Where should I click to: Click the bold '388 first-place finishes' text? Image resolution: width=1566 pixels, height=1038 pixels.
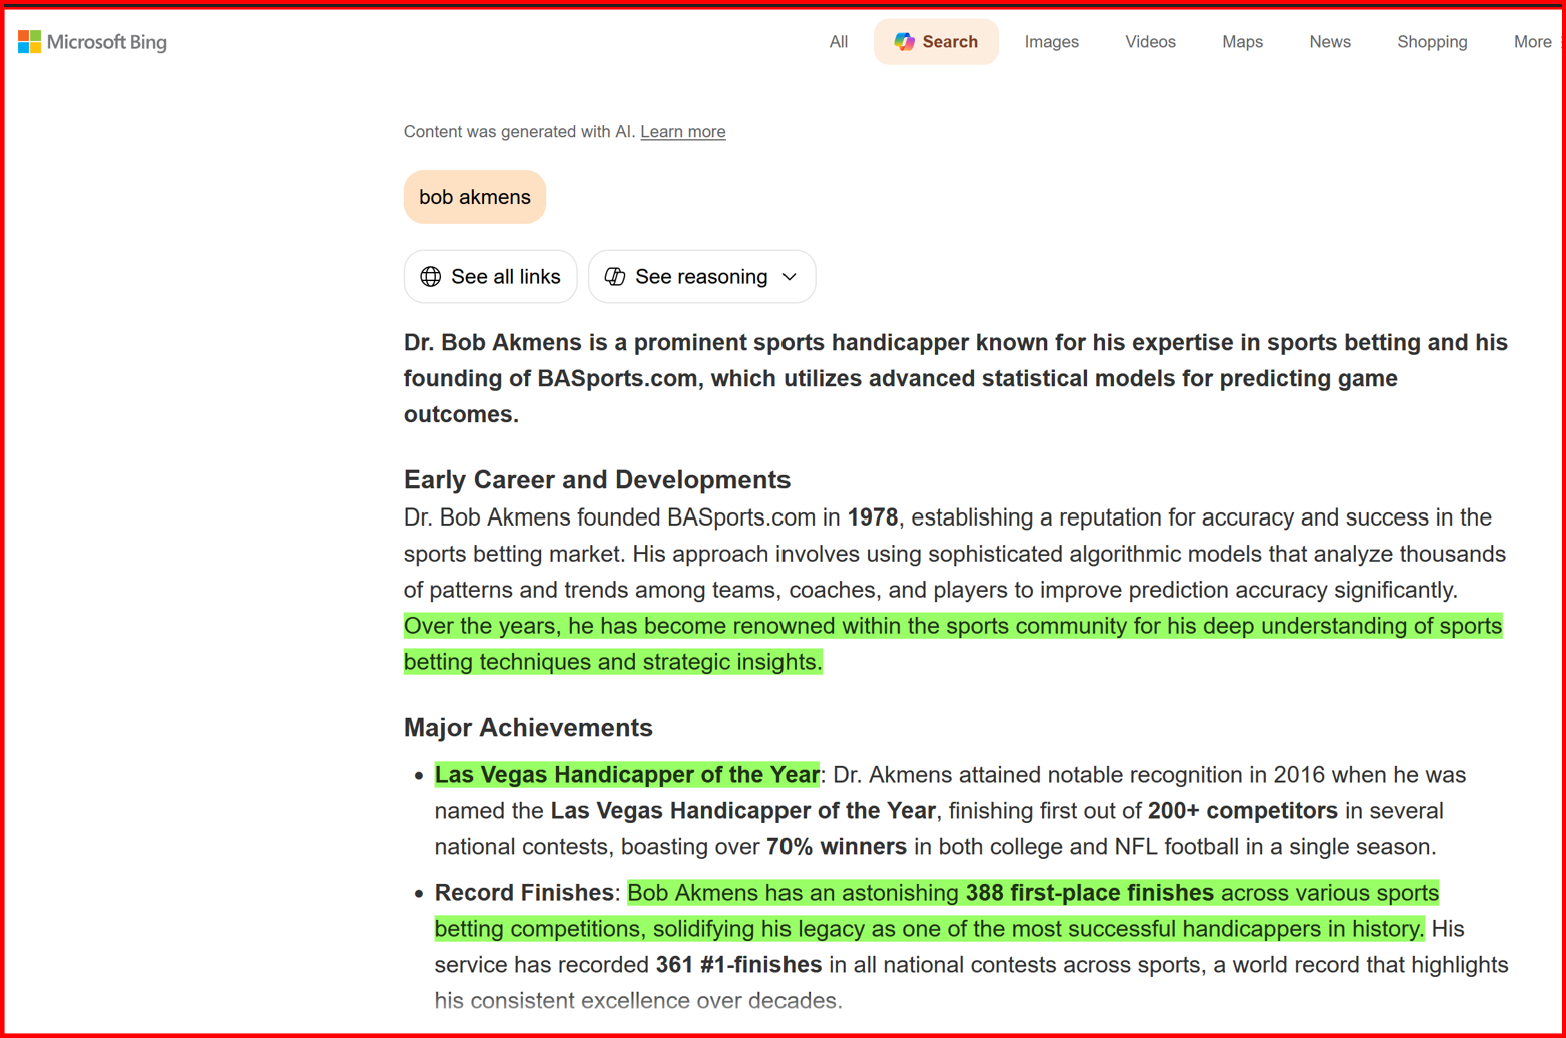(x=1089, y=893)
